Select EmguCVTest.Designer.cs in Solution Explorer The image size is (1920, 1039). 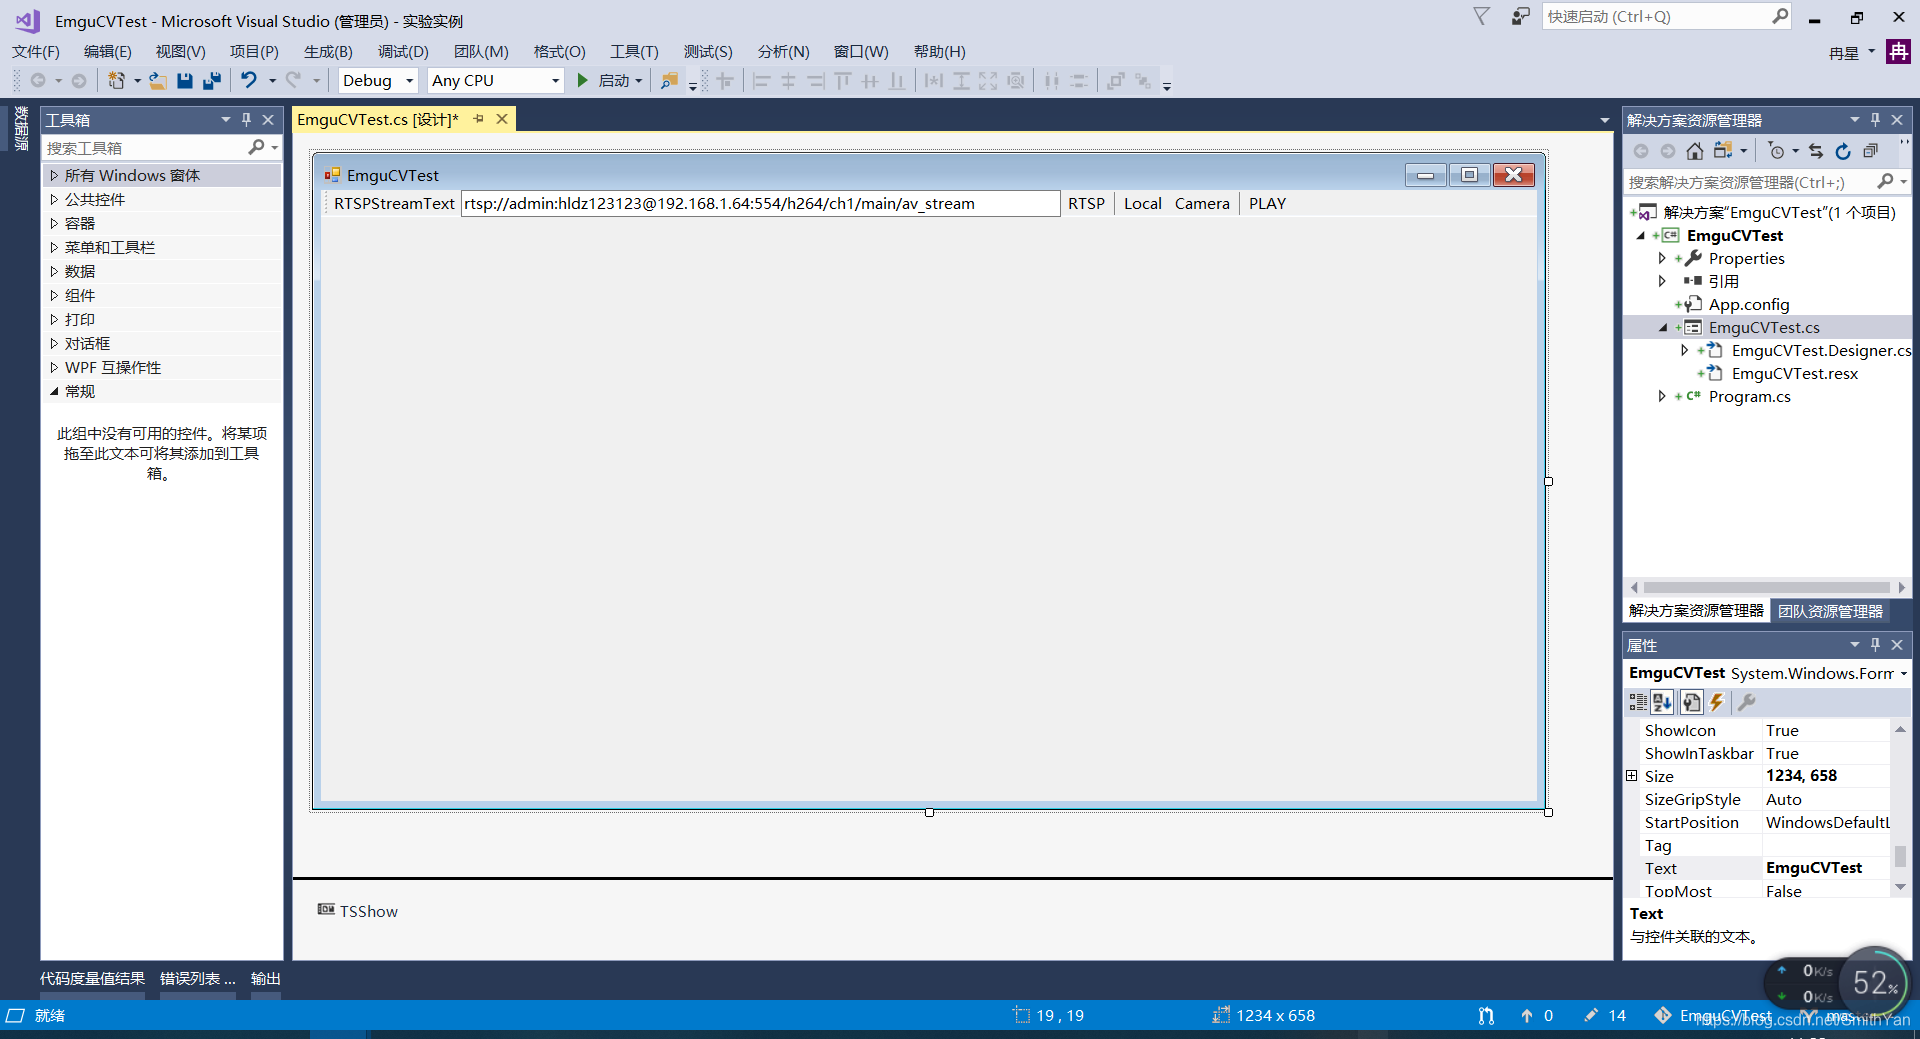1821,350
